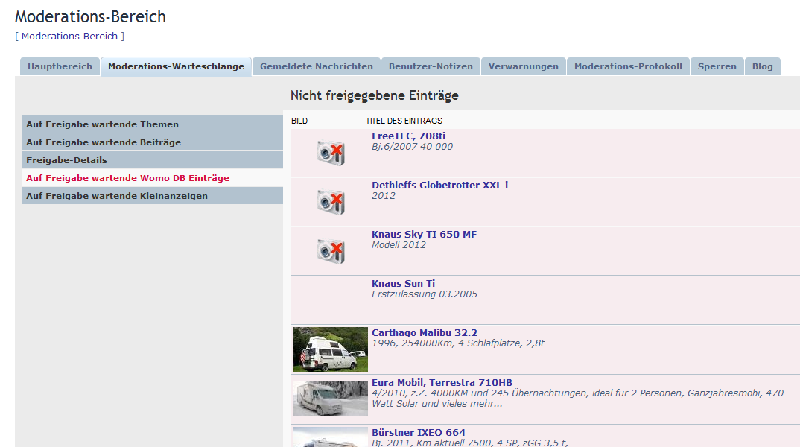The height and width of the screenshot is (447, 800).
Task: Click the 'TITEL DES EINTRAGS' column header
Action: [x=404, y=121]
